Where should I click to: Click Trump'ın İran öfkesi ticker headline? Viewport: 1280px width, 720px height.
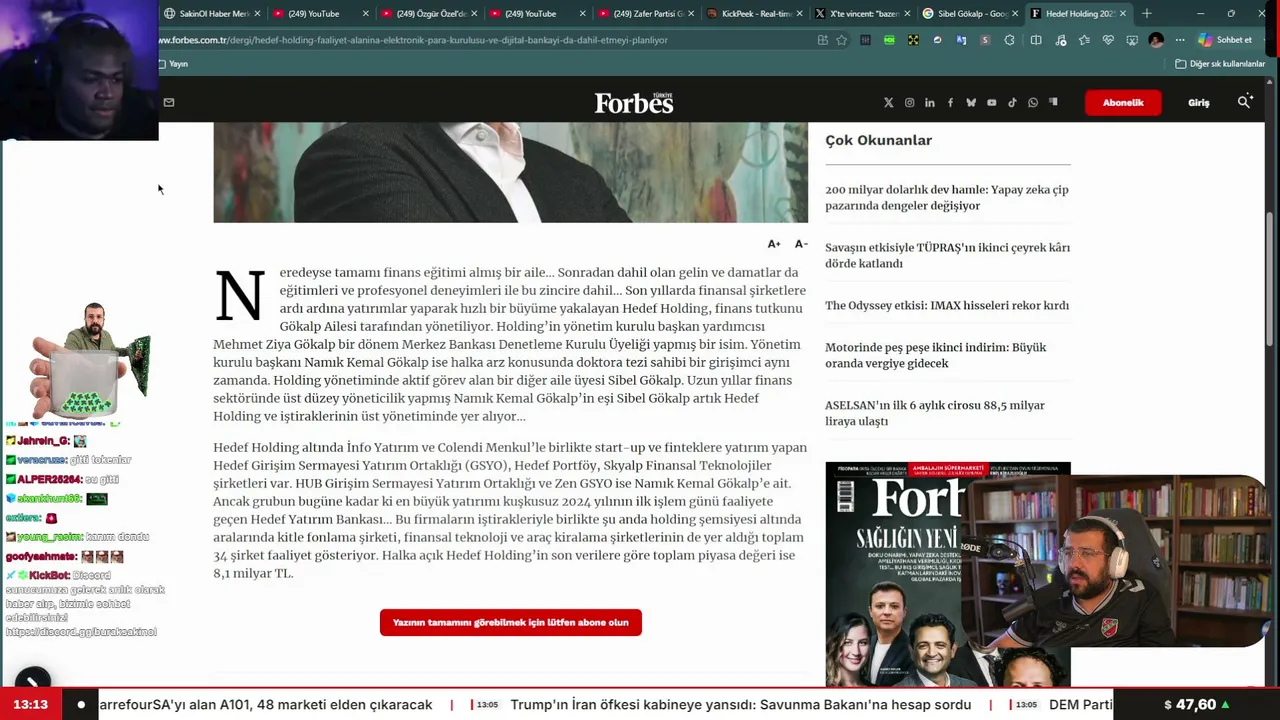click(741, 705)
